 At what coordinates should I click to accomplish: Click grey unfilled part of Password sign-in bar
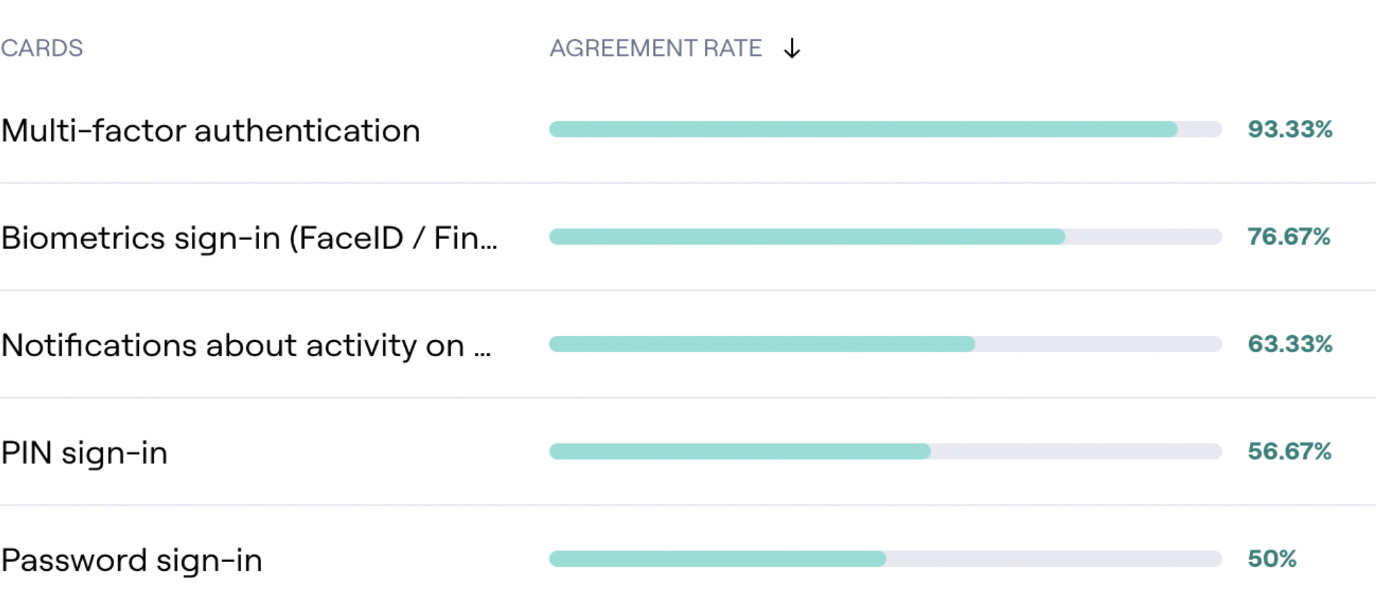1054,559
